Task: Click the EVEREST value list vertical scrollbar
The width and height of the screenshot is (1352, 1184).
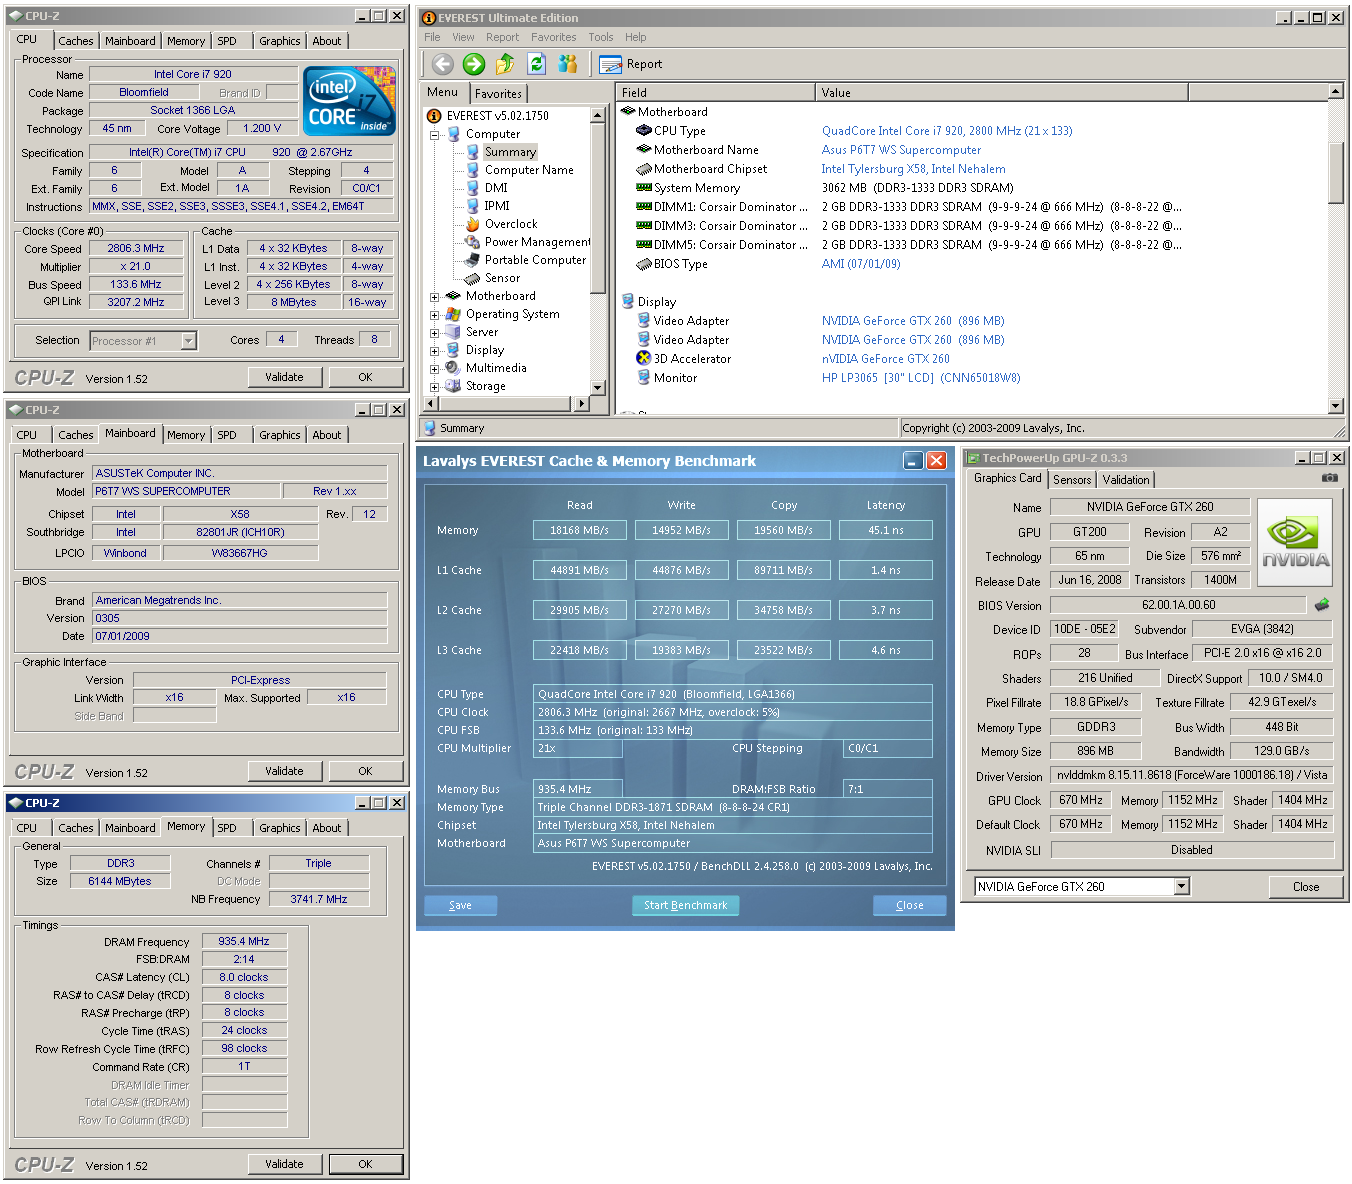Action: [x=1336, y=248]
